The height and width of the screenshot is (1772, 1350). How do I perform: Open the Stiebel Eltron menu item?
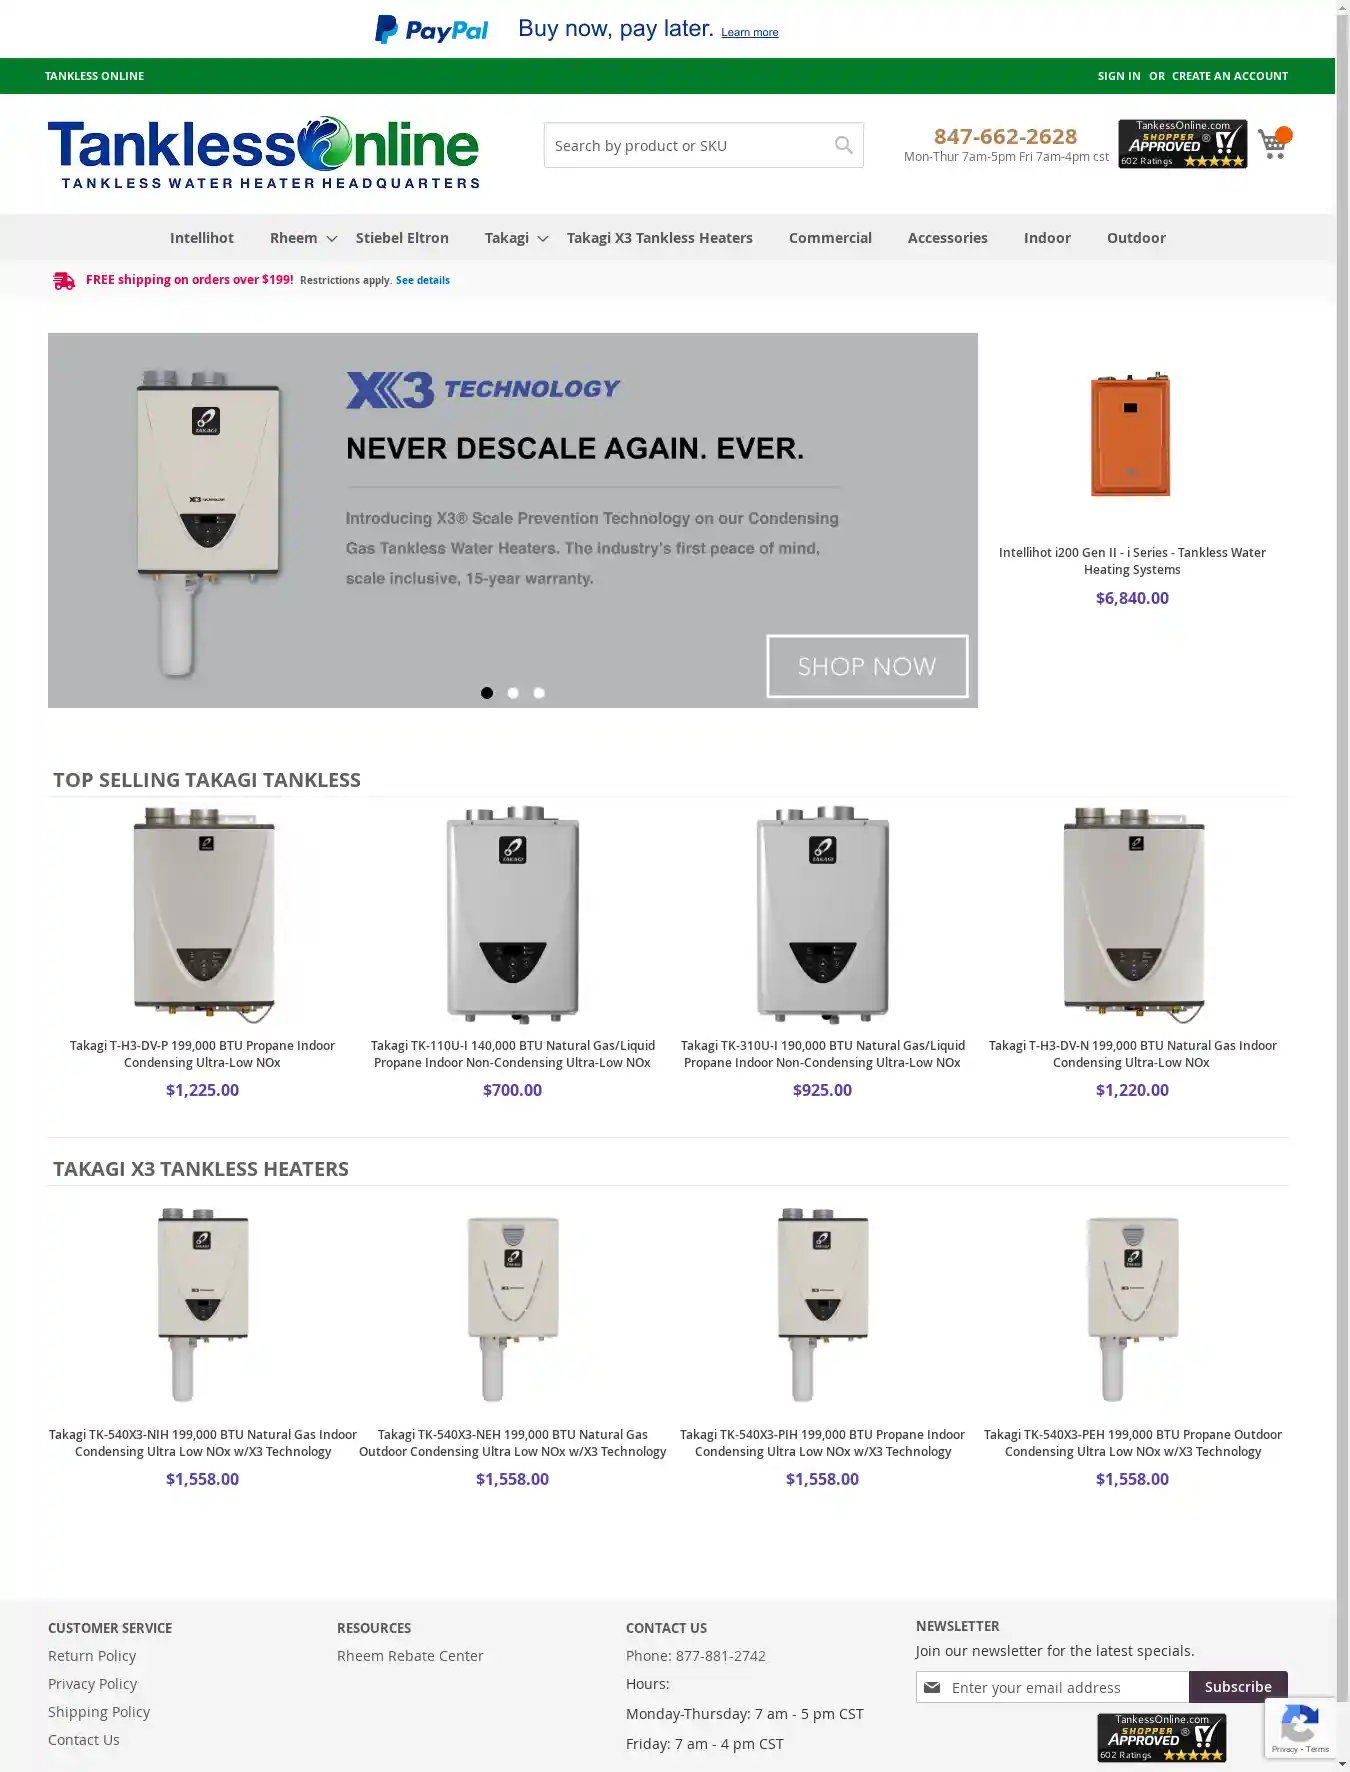[402, 238]
